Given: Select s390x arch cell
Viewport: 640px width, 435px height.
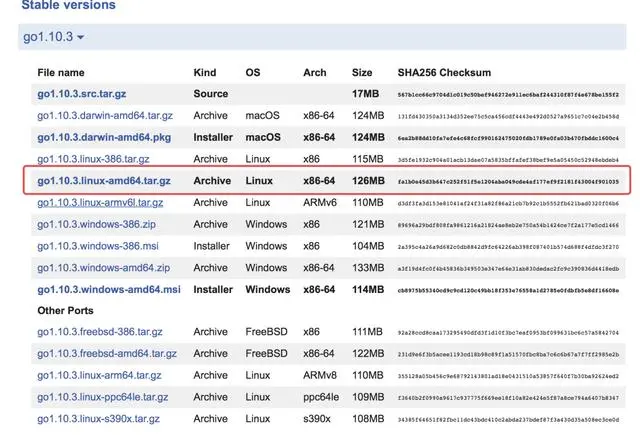Looking at the screenshot, I should pos(317,419).
